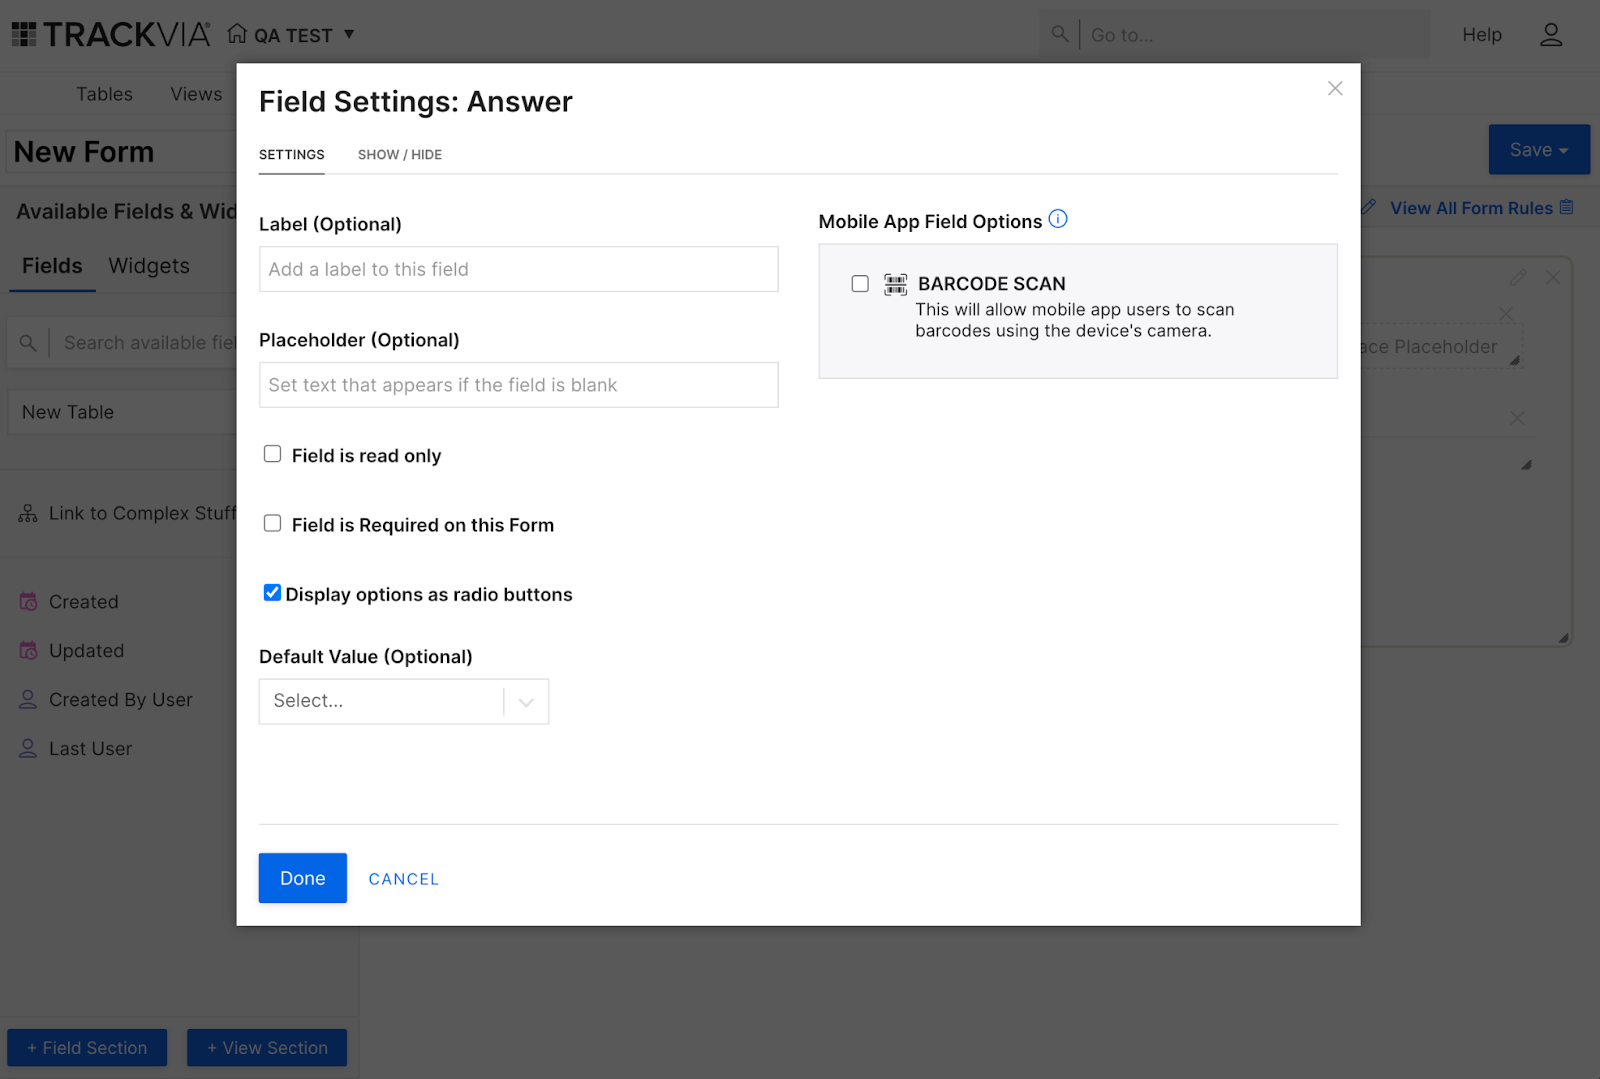Click the home icon beside QA TEST
Image resolution: width=1600 pixels, height=1079 pixels.
tap(236, 33)
